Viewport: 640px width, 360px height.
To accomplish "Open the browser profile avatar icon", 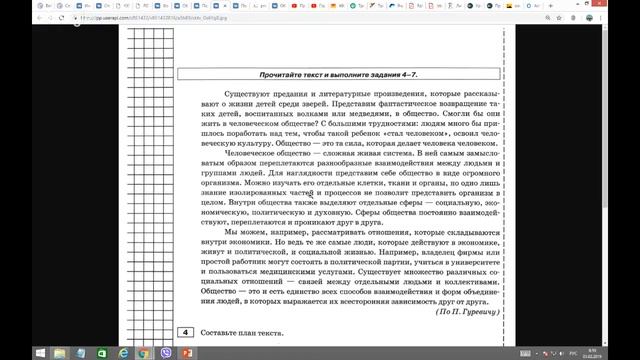I will click(589, 18).
